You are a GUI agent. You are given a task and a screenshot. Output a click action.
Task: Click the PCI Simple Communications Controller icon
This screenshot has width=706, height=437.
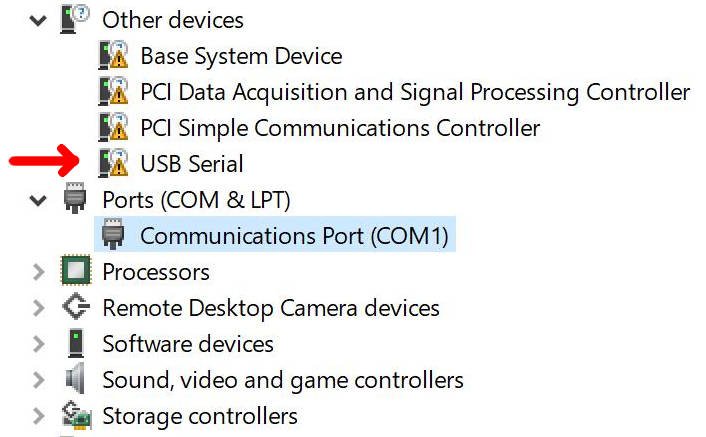[x=114, y=128]
